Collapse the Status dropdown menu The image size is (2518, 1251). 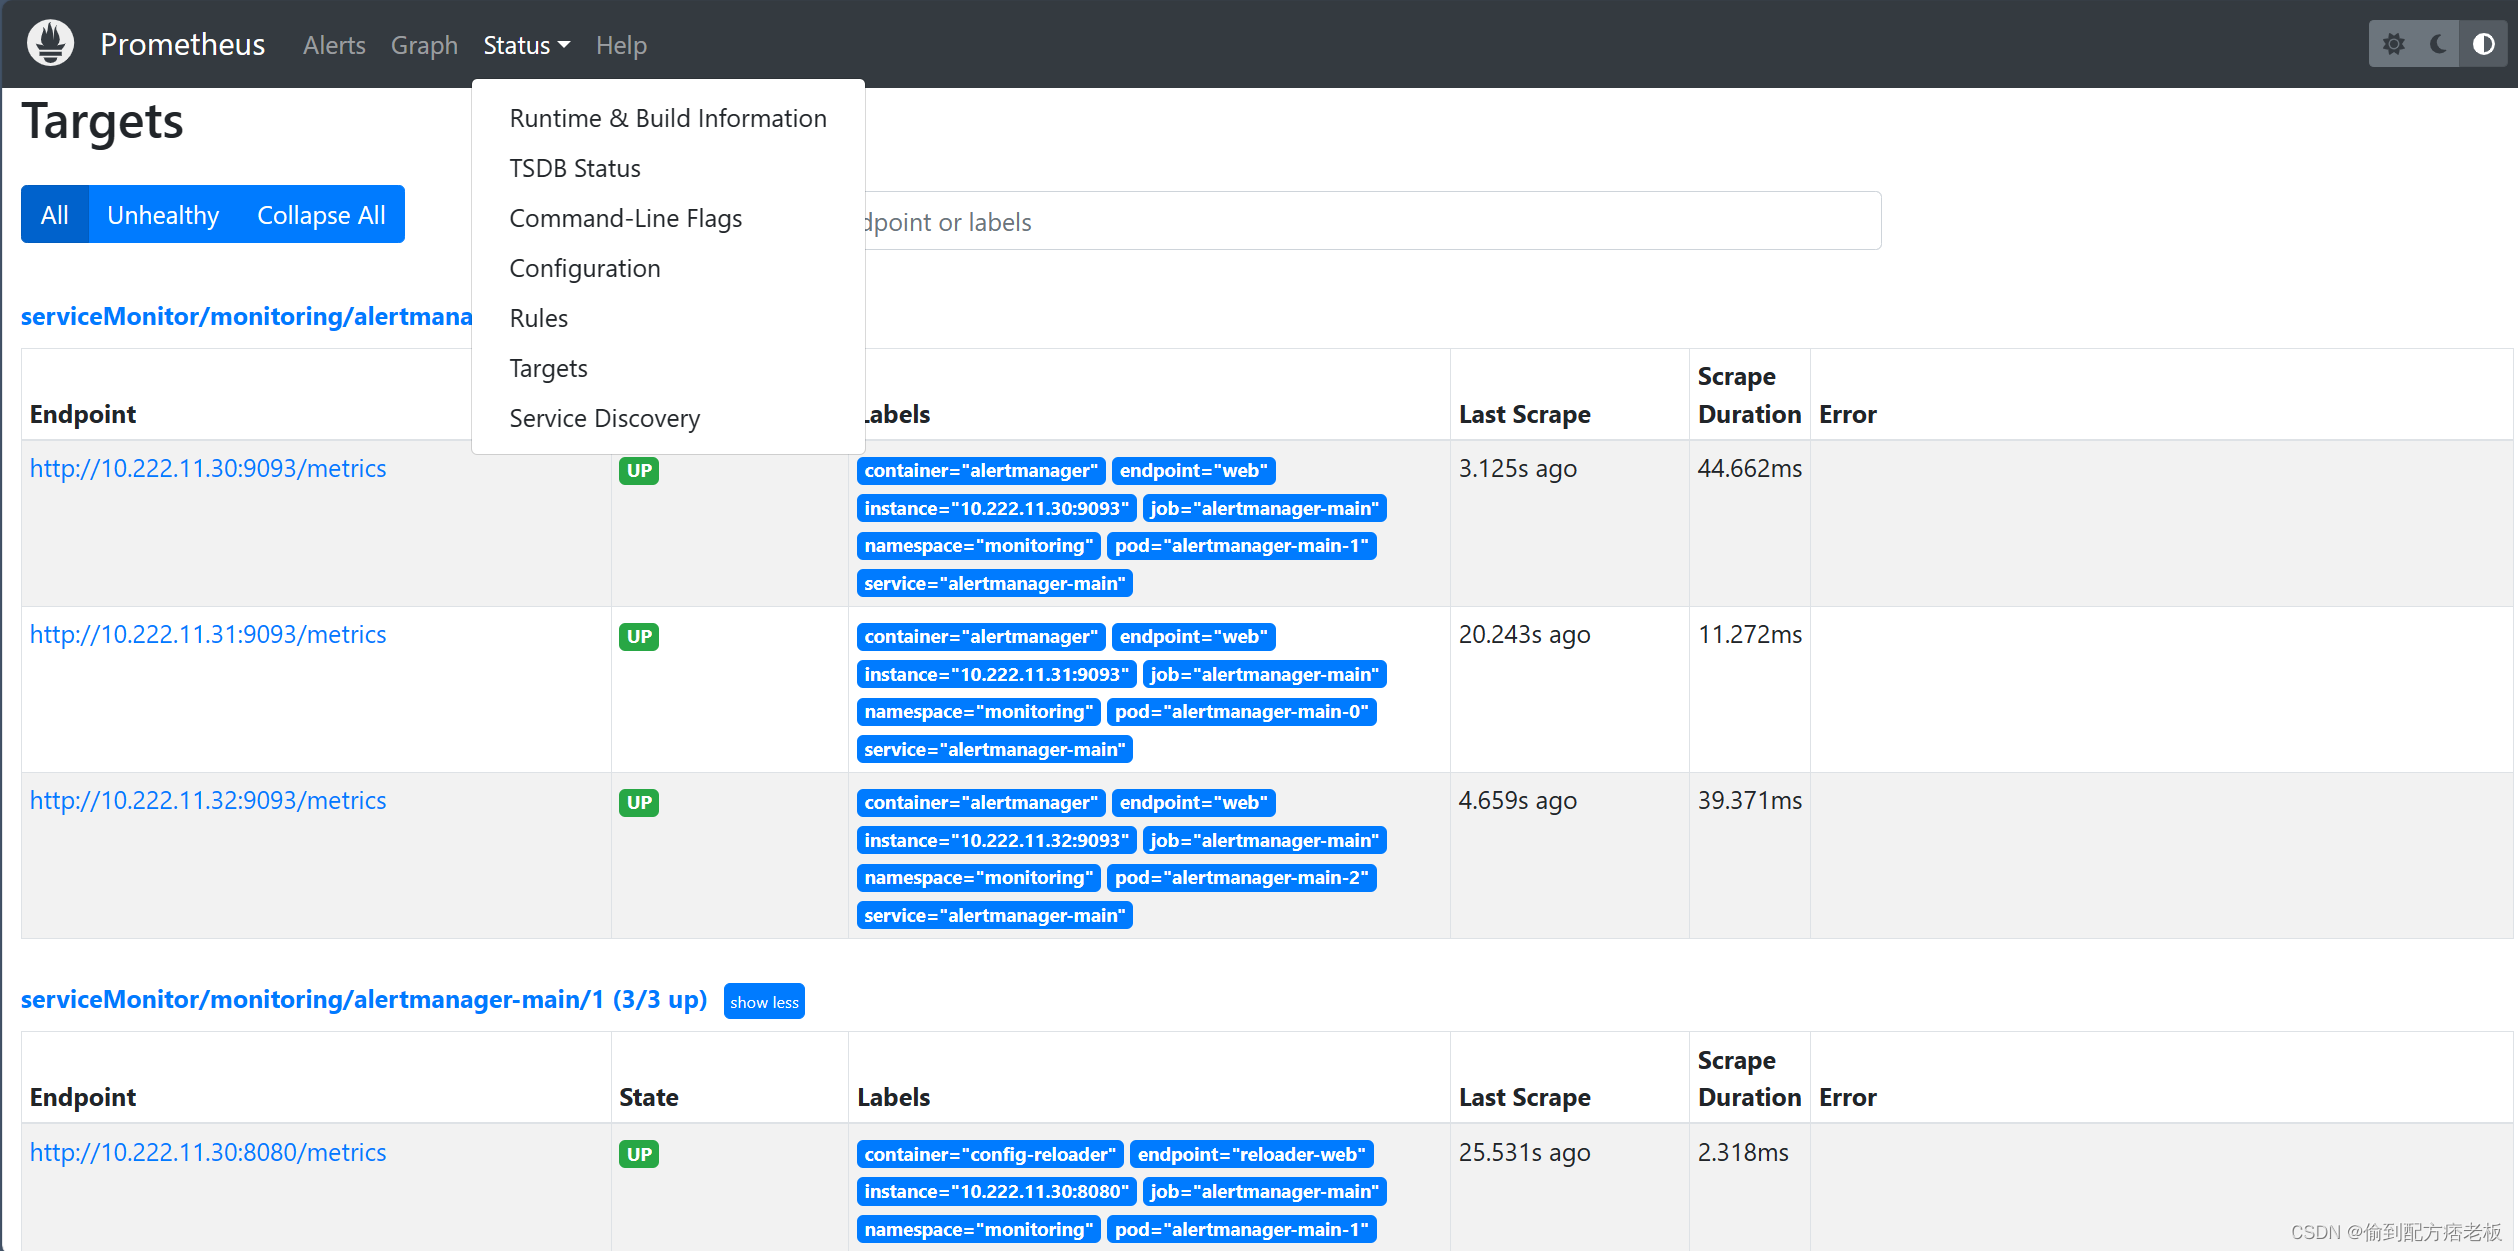[x=526, y=45]
